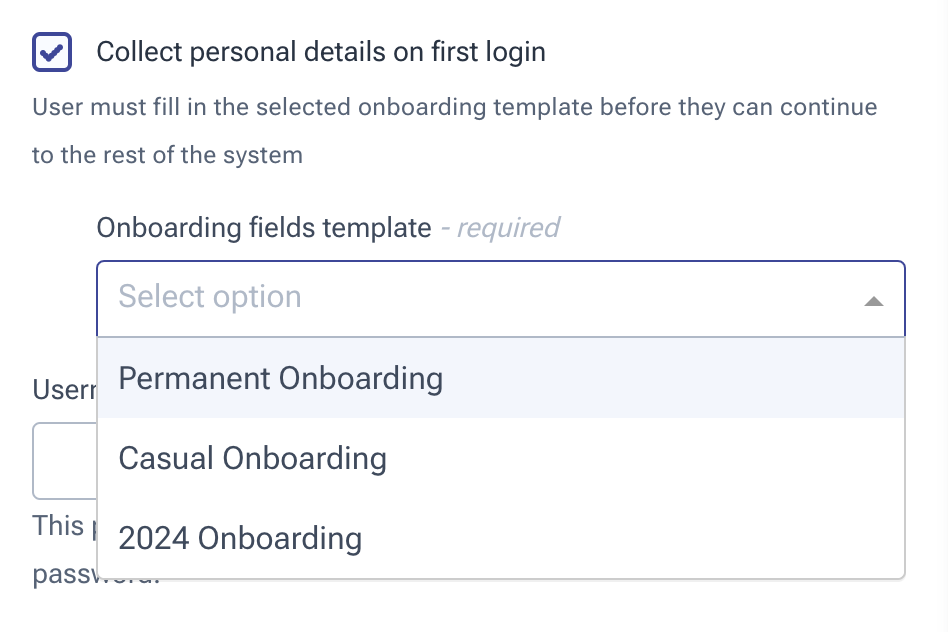Collapse the dropdown using the chevron arrow
The image size is (948, 632).
[x=873, y=299]
